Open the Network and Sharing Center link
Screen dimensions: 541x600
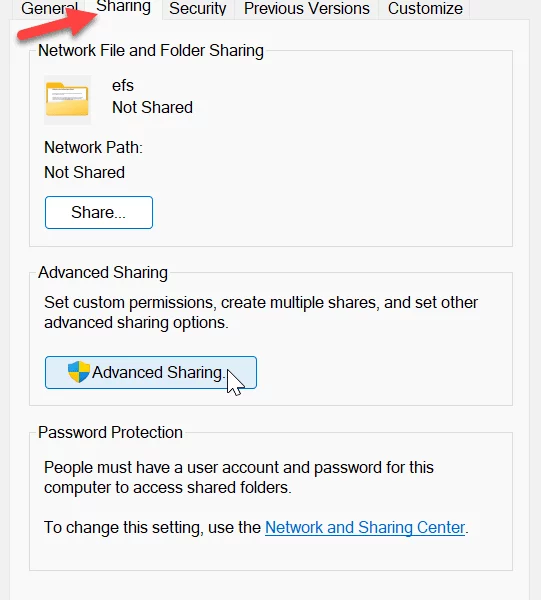click(365, 527)
